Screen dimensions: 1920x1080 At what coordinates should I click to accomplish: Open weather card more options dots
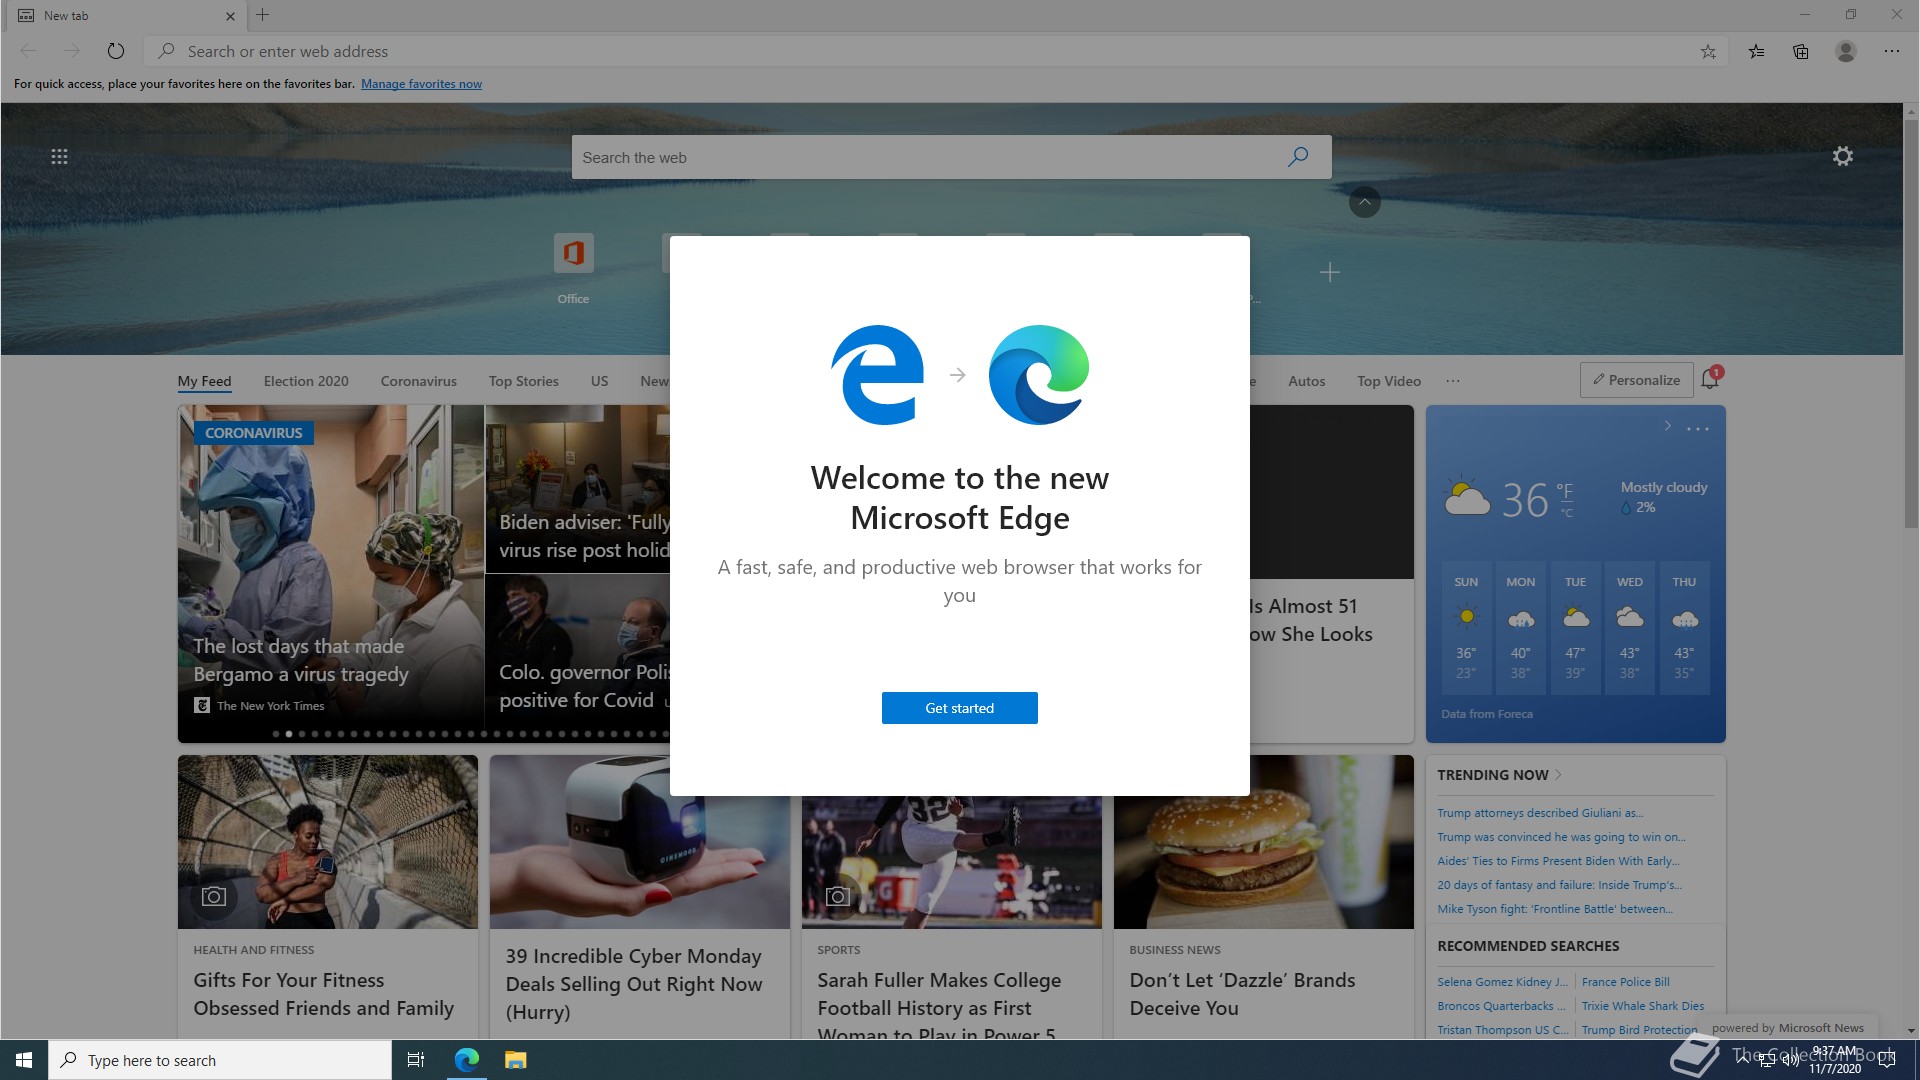click(1697, 428)
